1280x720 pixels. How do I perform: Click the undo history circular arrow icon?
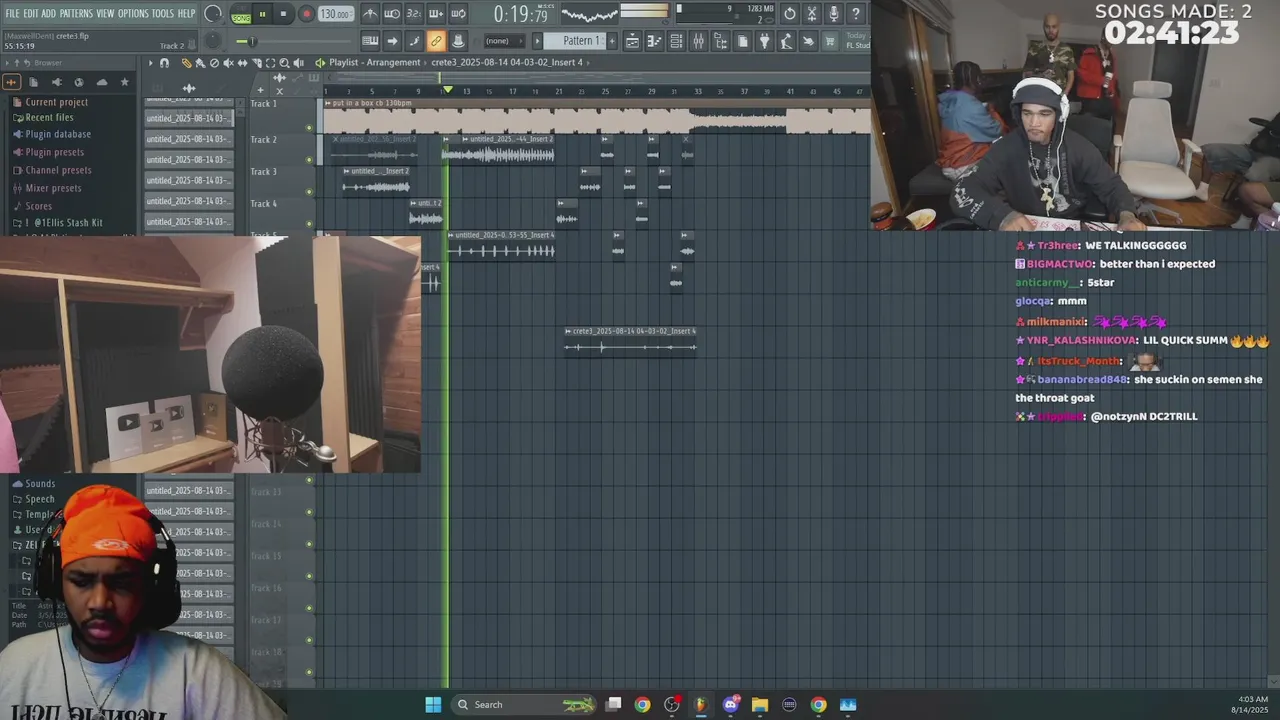click(790, 14)
